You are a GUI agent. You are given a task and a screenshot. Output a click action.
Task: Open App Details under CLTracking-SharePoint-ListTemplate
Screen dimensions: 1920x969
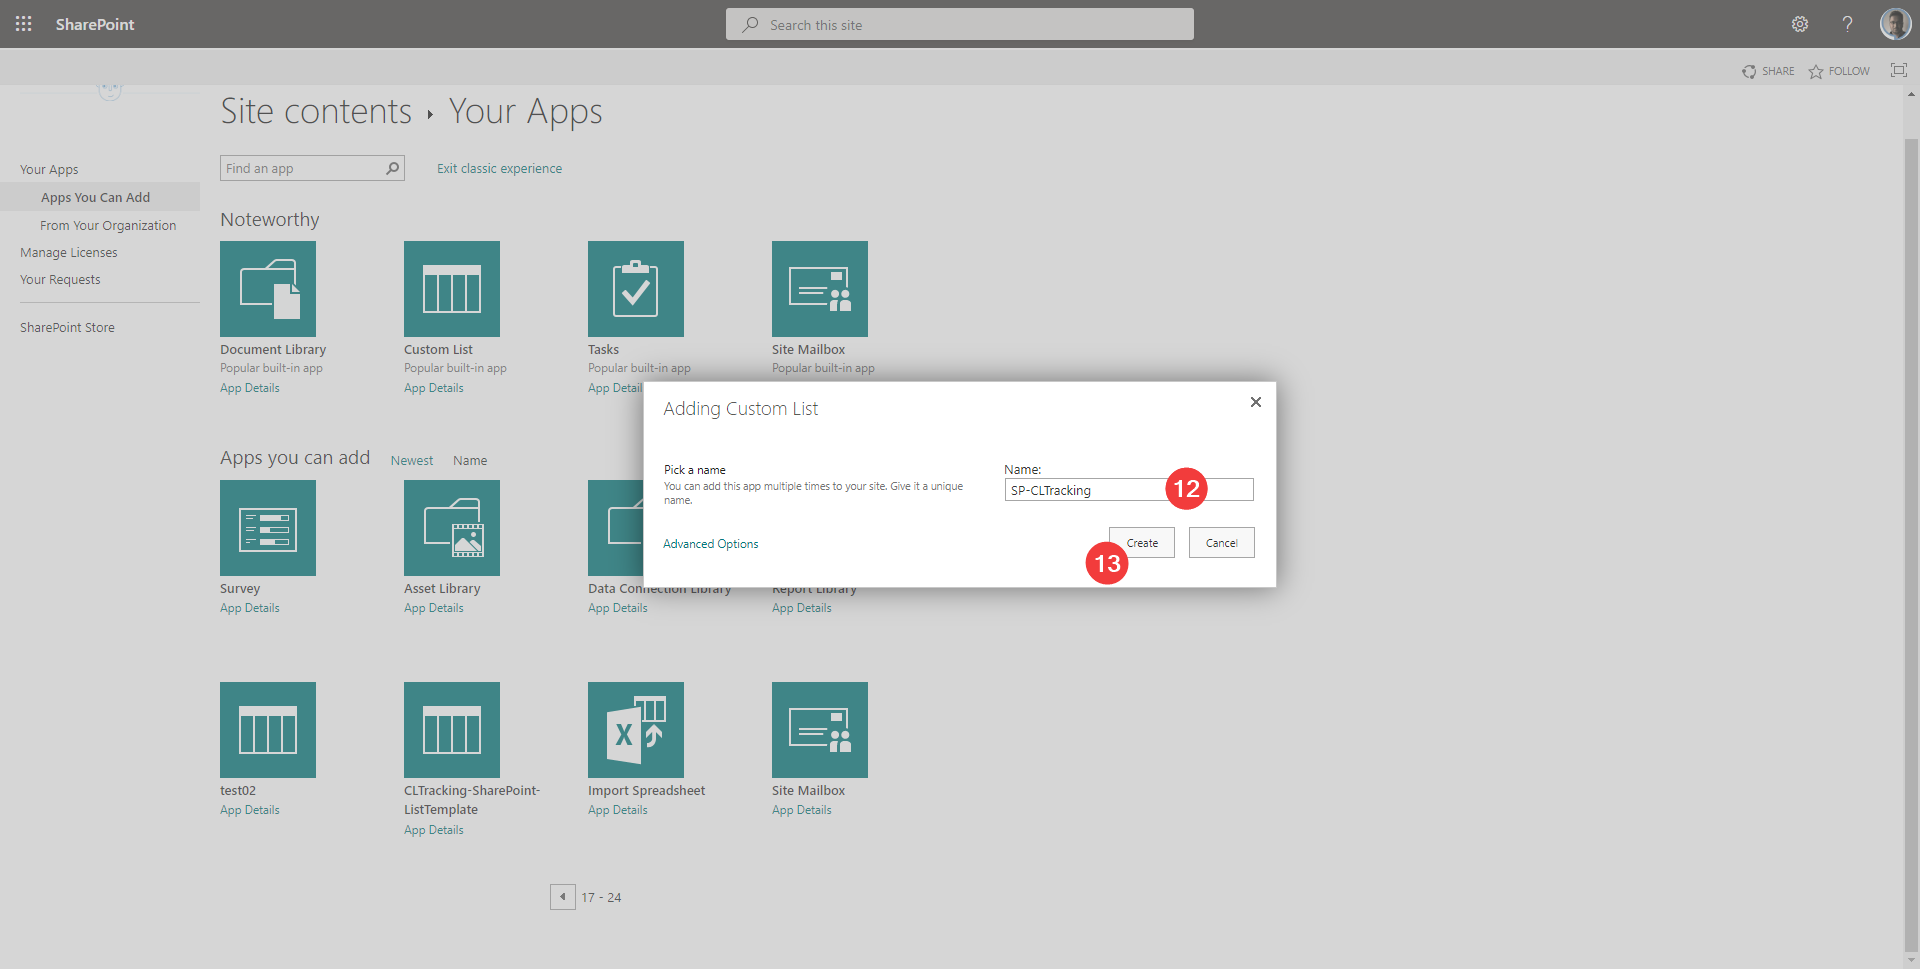(434, 830)
